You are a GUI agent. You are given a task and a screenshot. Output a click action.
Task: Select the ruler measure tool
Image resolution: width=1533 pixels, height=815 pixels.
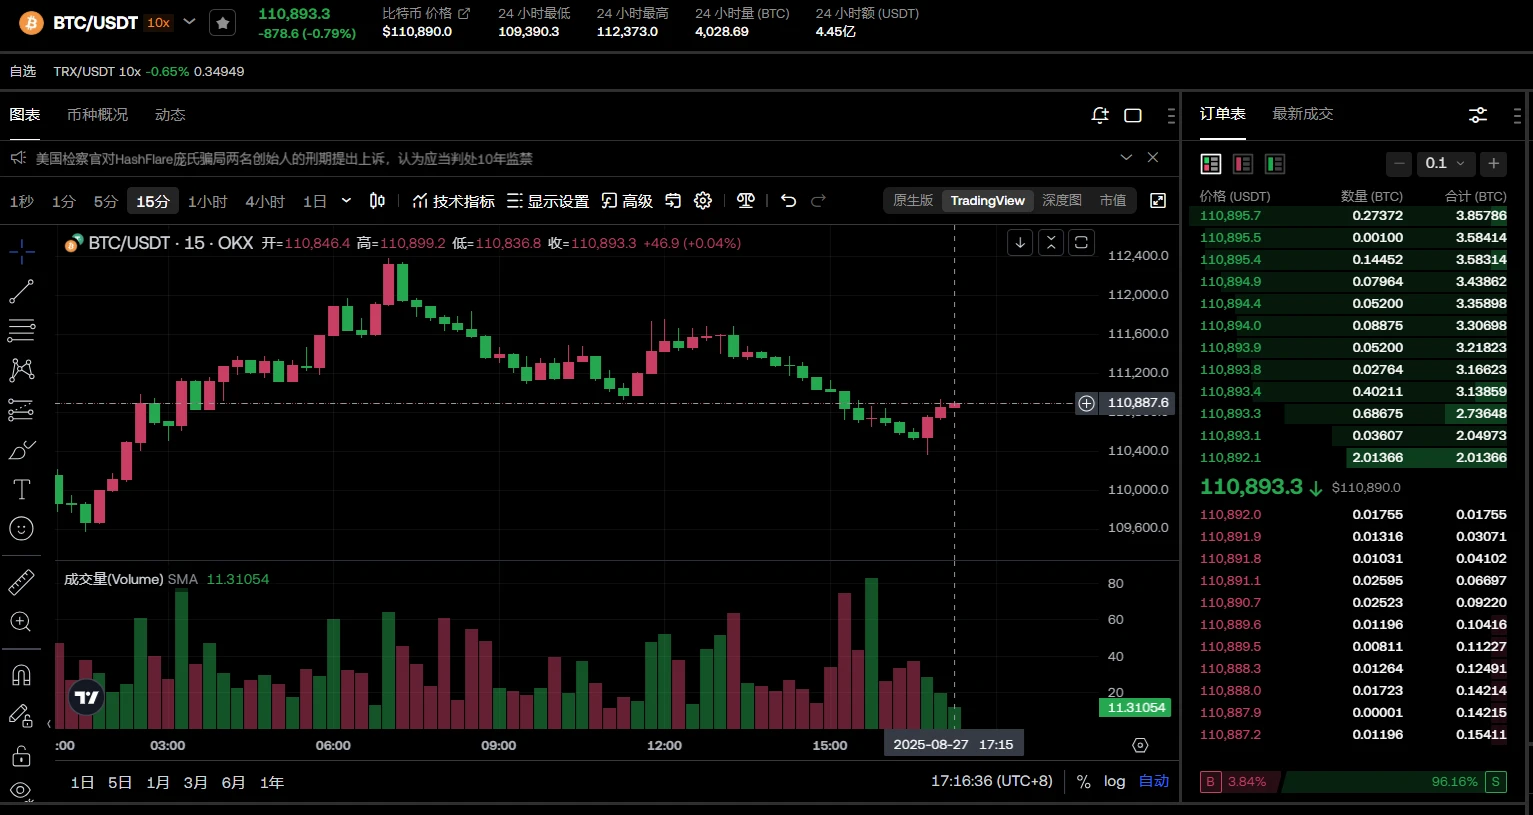21,582
